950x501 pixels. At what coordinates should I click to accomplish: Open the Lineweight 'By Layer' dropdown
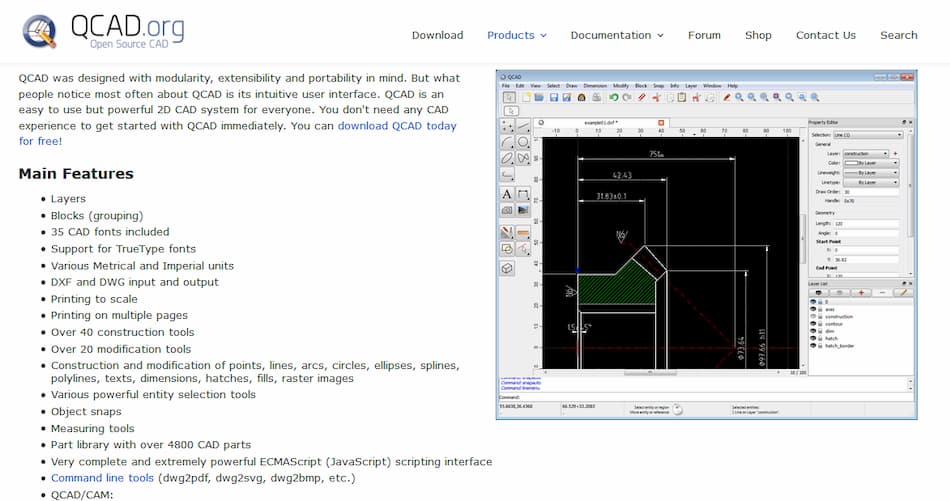coord(871,173)
